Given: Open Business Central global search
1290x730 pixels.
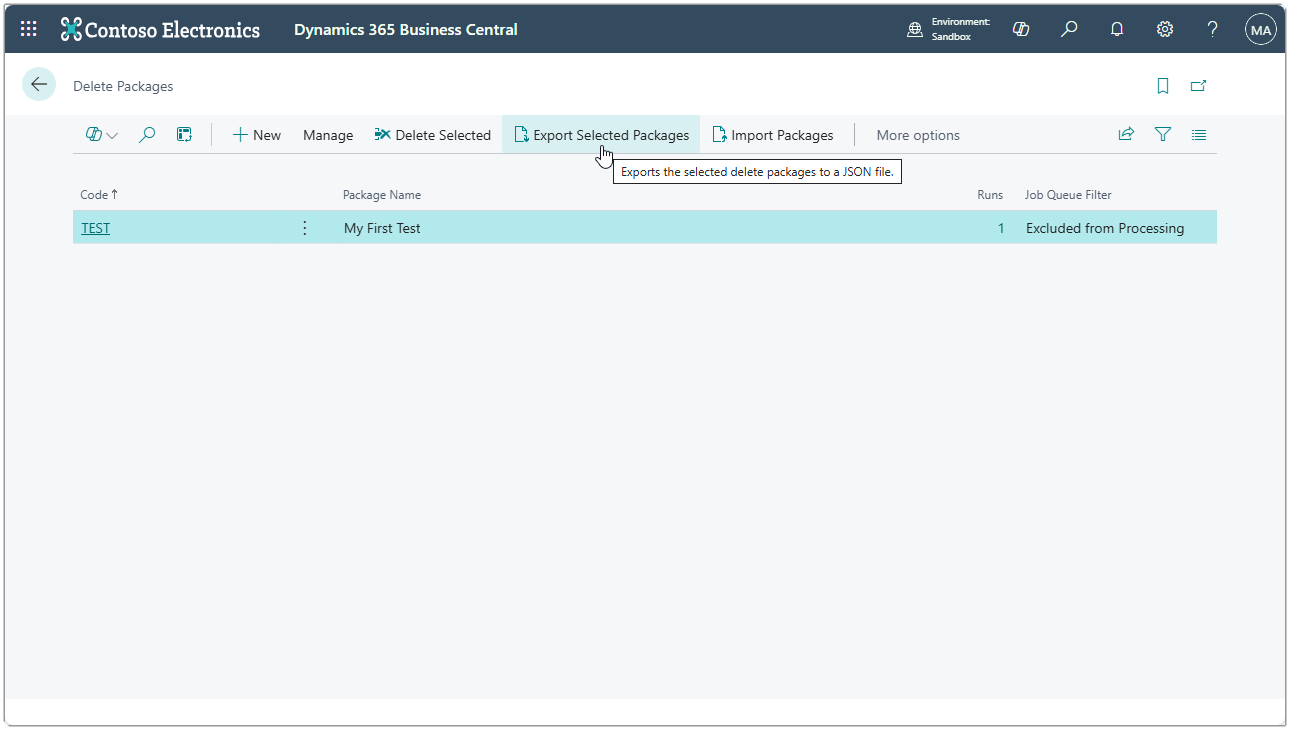Looking at the screenshot, I should [1069, 29].
